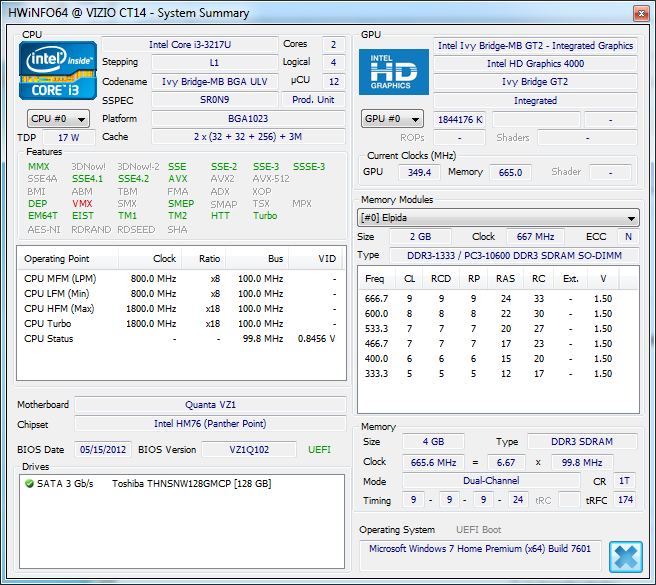The width and height of the screenshot is (656, 585).
Task: Click the 2 GB module size field
Action: (x=420, y=237)
